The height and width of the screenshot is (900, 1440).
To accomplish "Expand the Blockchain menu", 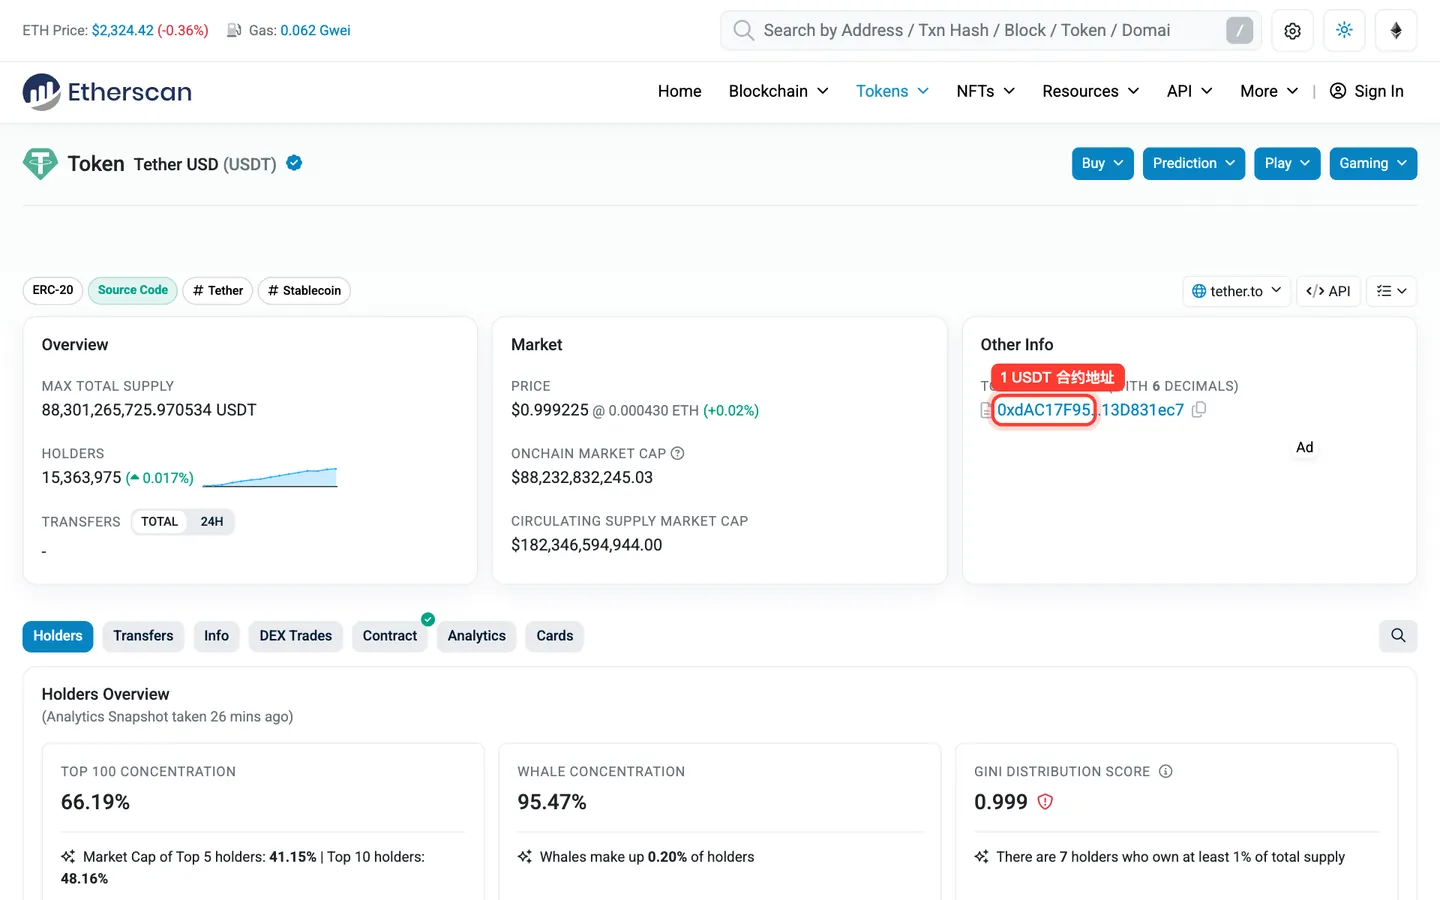I will [779, 91].
